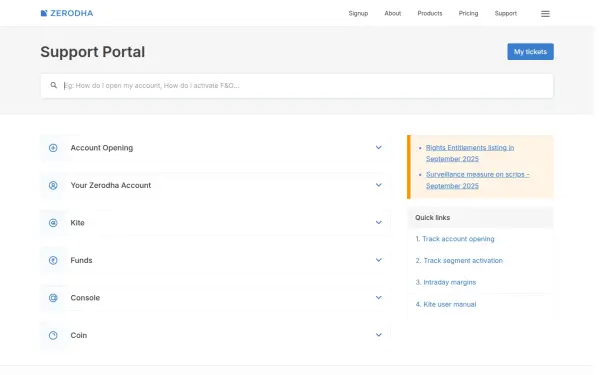Click the Coin section icon
The width and height of the screenshot is (600, 375).
click(x=53, y=335)
